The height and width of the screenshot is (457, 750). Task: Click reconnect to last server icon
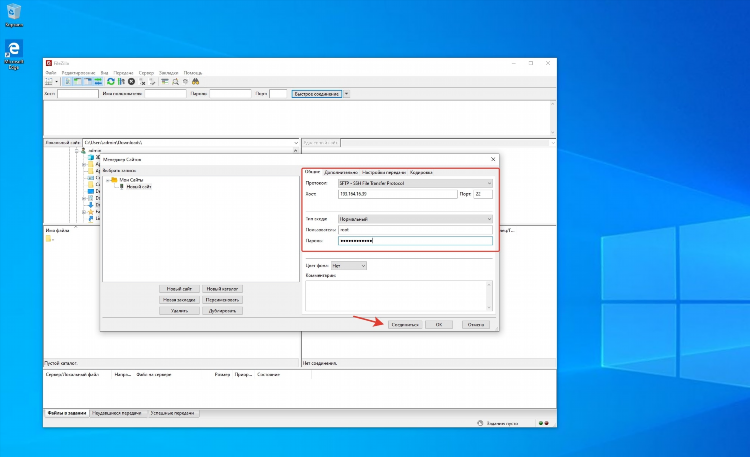tap(153, 82)
